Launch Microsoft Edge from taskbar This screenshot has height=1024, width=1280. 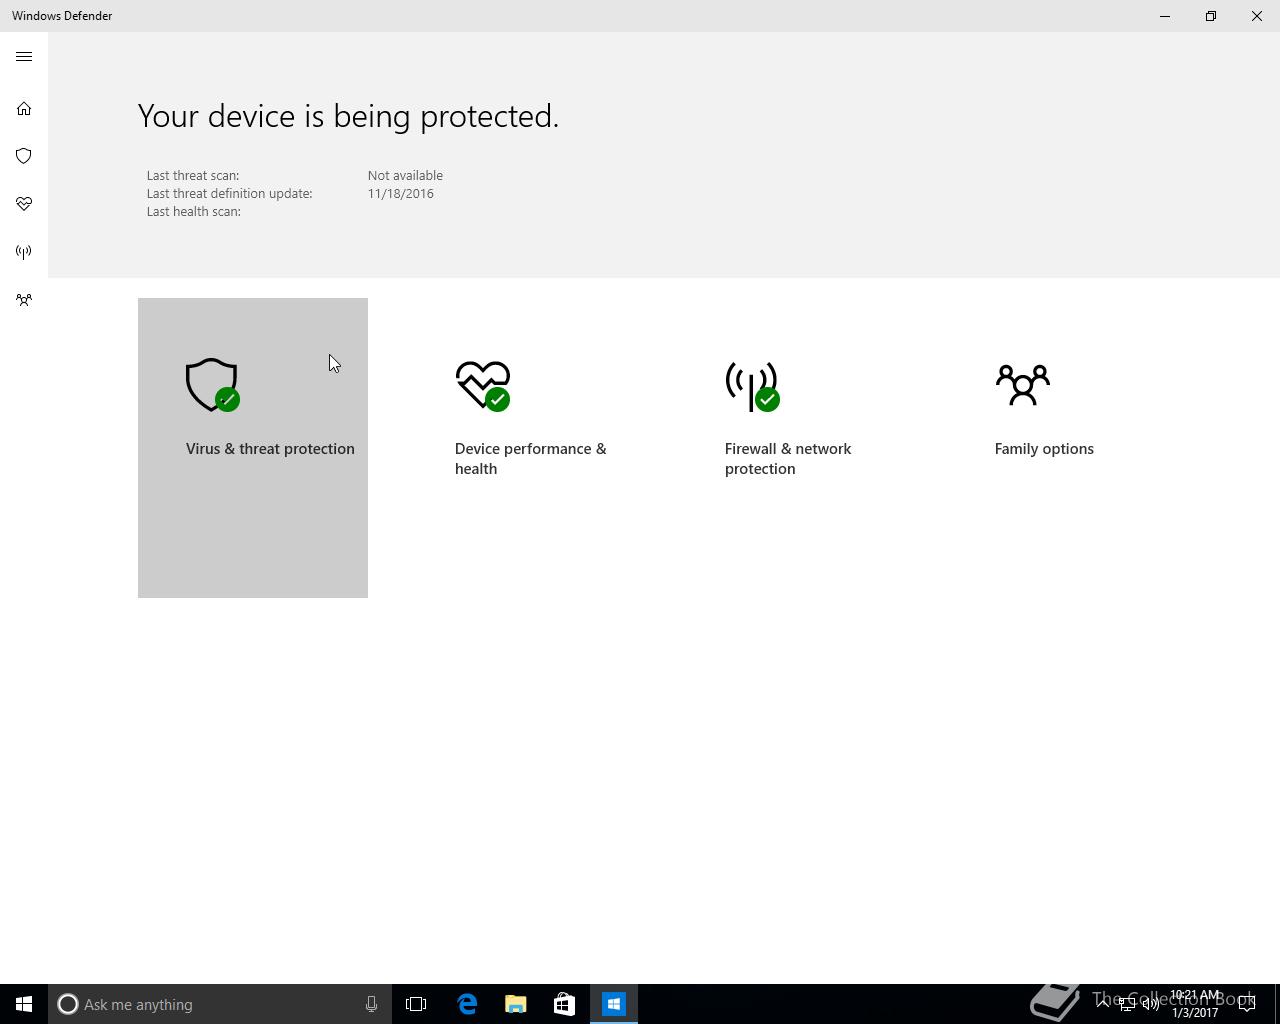[x=467, y=1004]
